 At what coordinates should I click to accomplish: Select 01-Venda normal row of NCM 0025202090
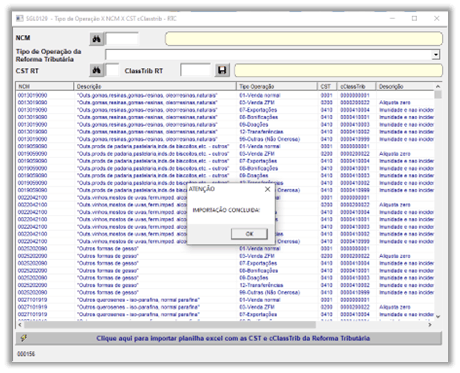pyautogui.click(x=225, y=249)
